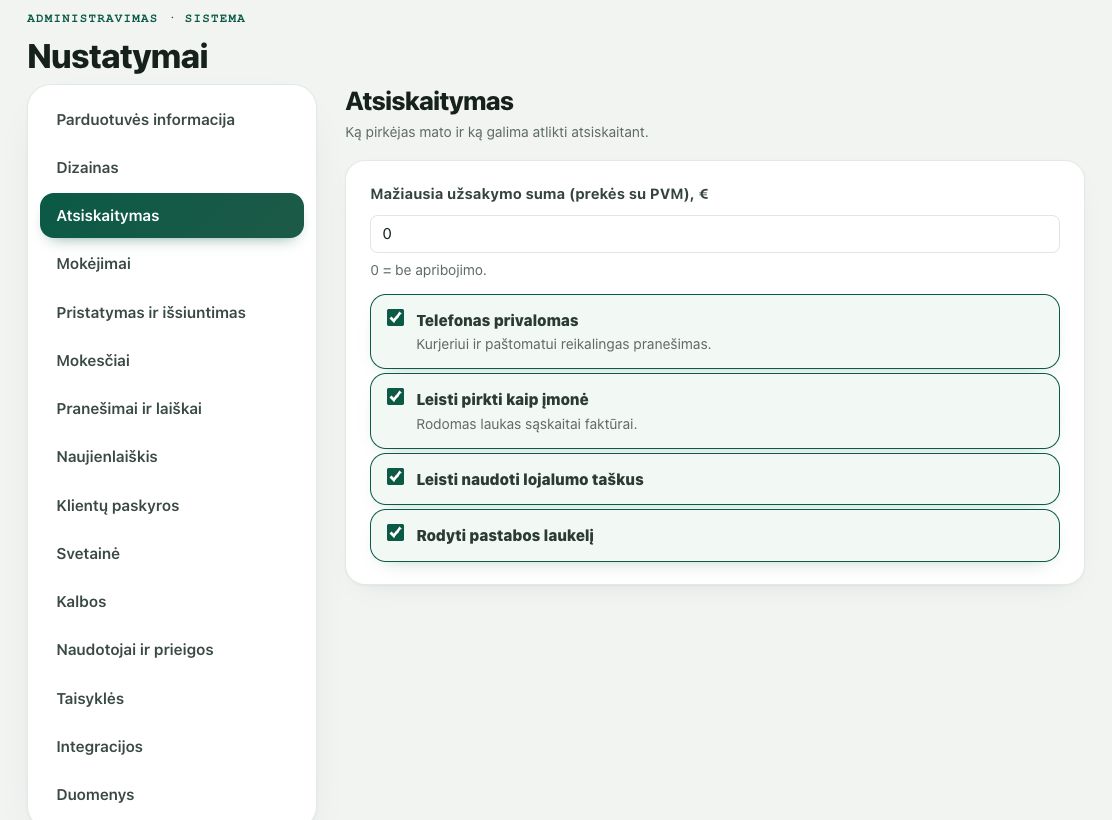The image size is (1112, 820).
Task: Disable Leisti naudoti lojalumo taškus
Action: tap(396, 477)
